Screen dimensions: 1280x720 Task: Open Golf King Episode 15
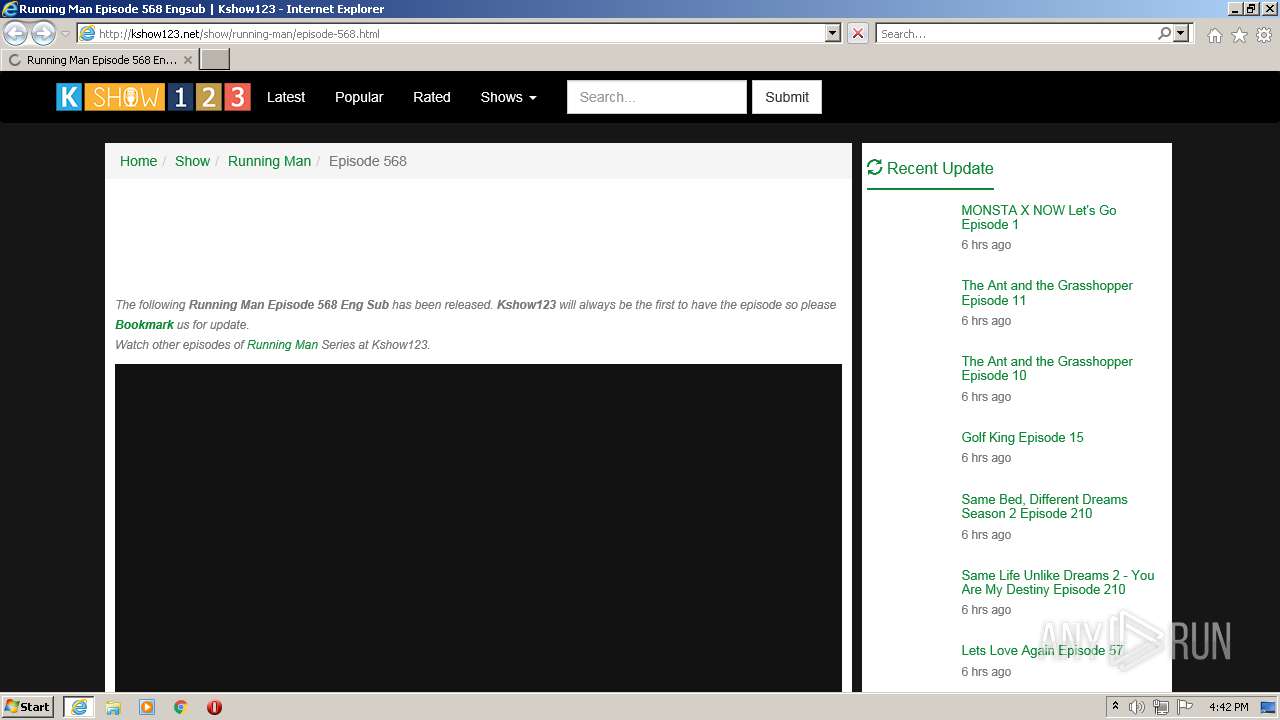[x=1022, y=437]
